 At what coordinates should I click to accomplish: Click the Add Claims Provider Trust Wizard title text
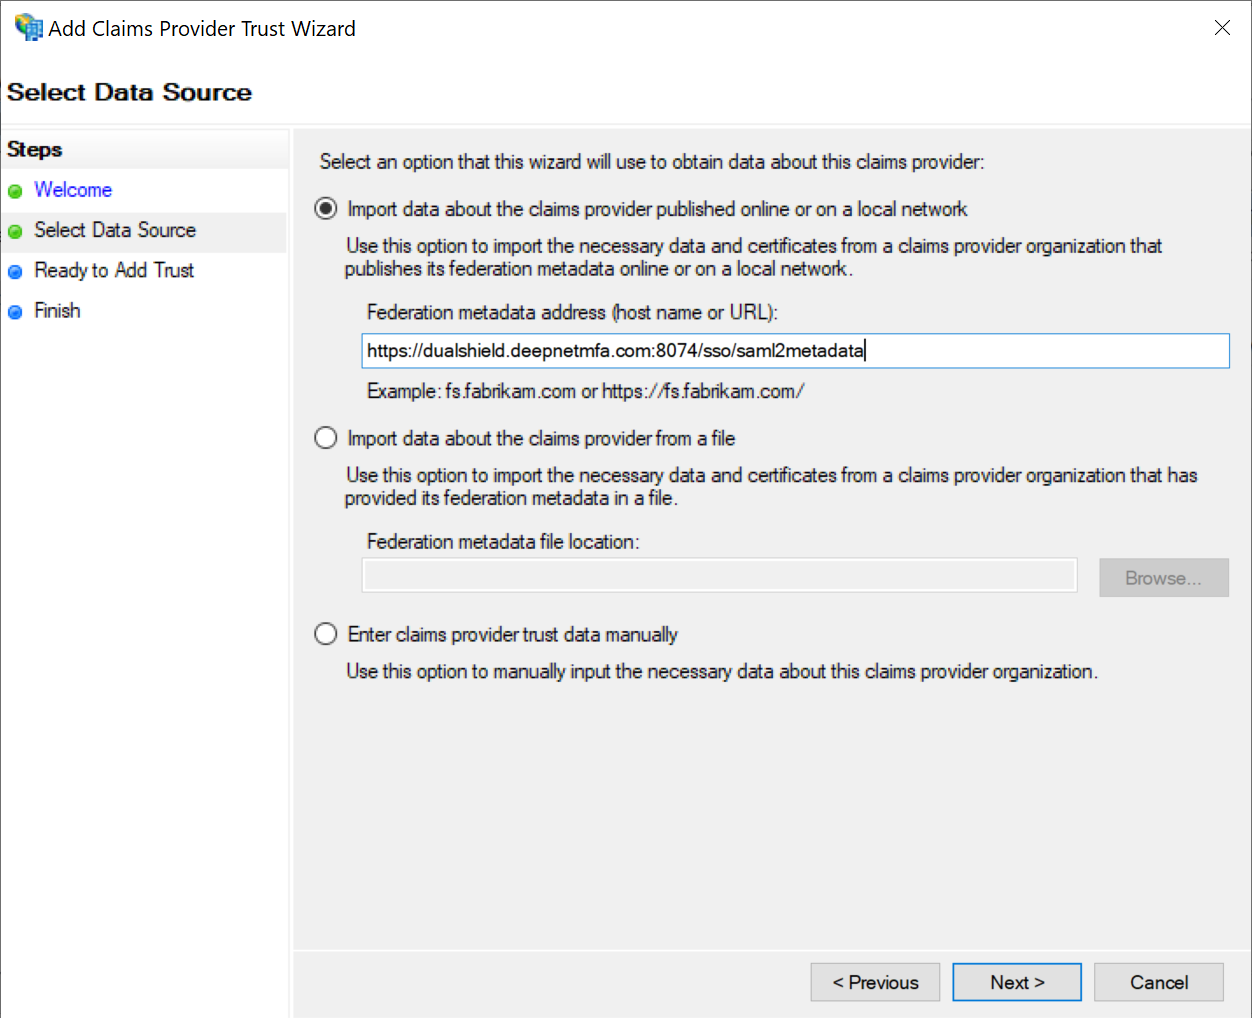pos(202,29)
